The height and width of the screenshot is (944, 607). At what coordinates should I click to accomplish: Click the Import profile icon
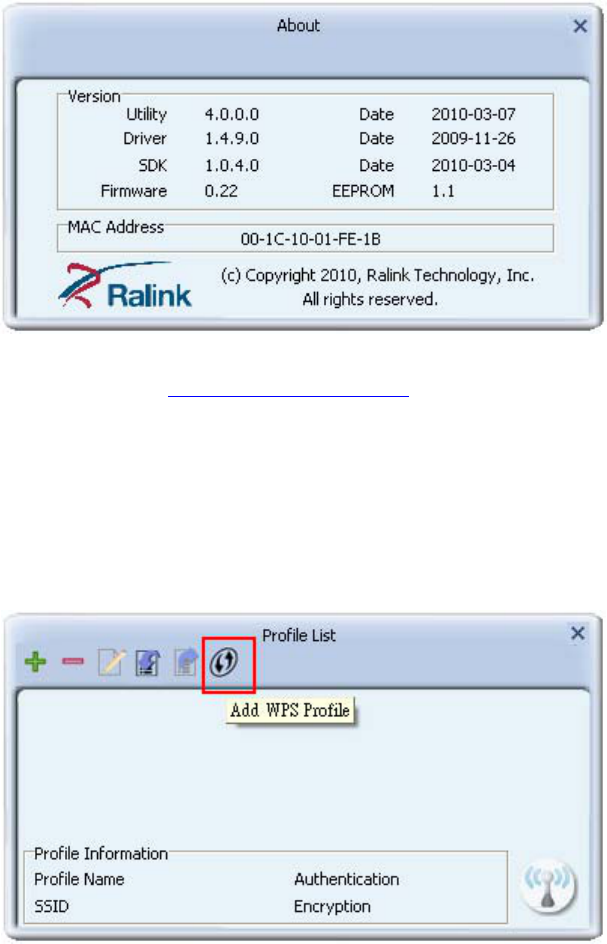(x=148, y=662)
